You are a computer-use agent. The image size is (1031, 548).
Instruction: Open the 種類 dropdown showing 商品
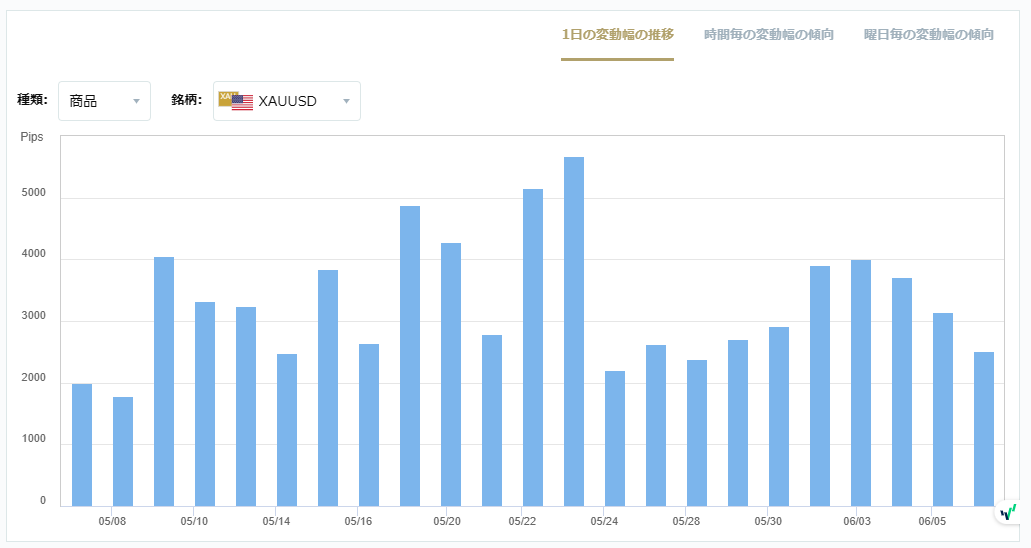click(105, 101)
